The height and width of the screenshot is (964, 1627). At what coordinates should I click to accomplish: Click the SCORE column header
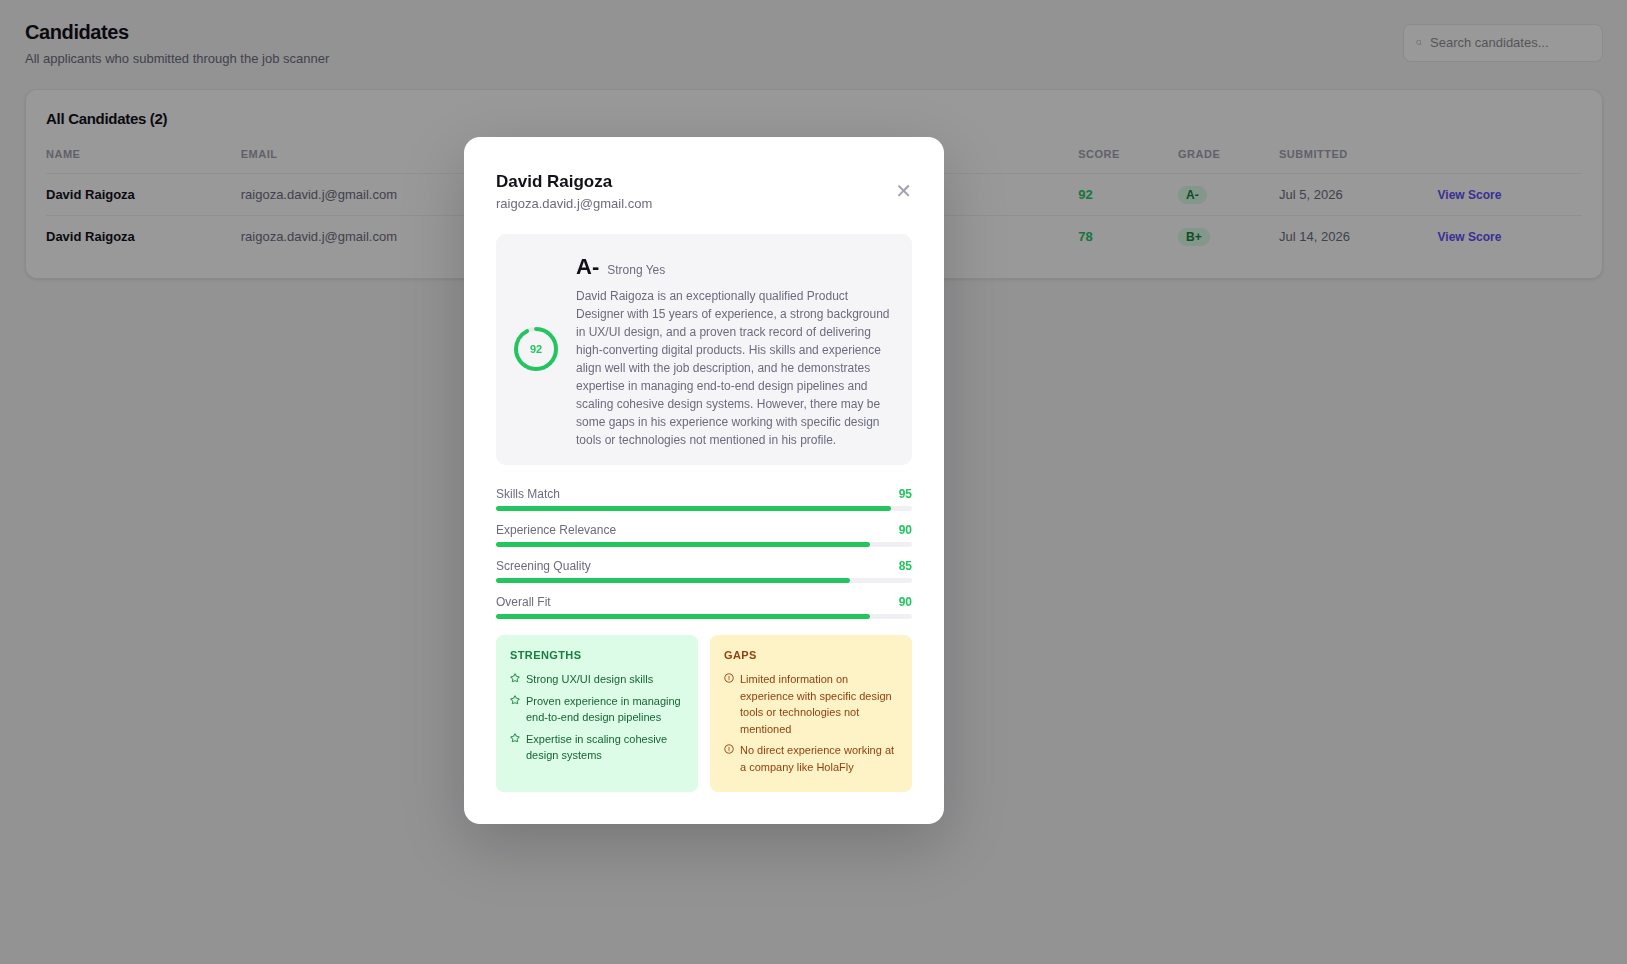point(1098,154)
